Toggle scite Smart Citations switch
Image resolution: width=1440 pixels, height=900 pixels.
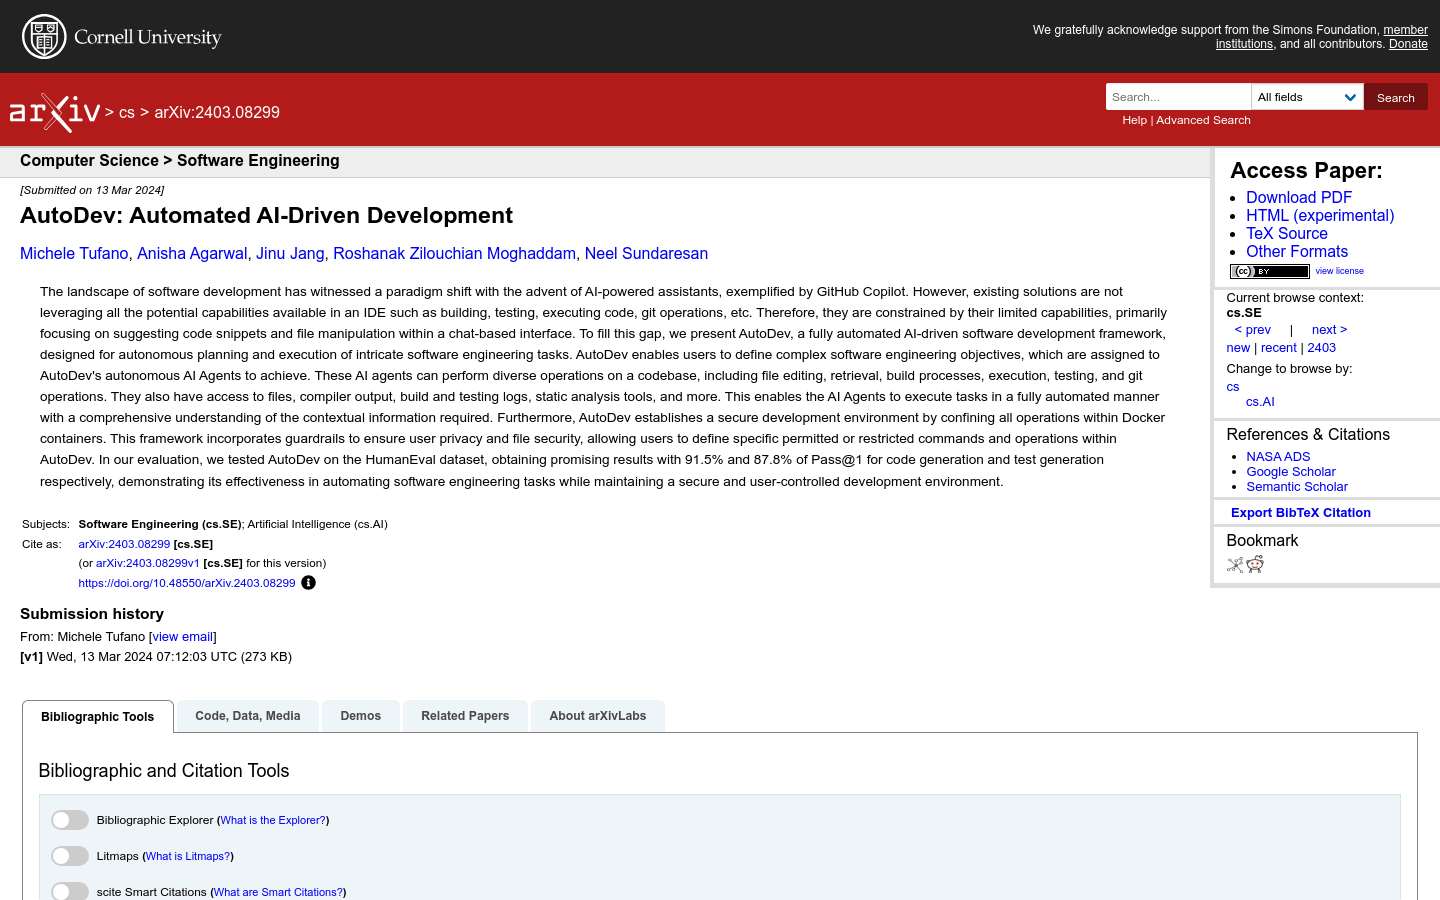click(x=70, y=891)
